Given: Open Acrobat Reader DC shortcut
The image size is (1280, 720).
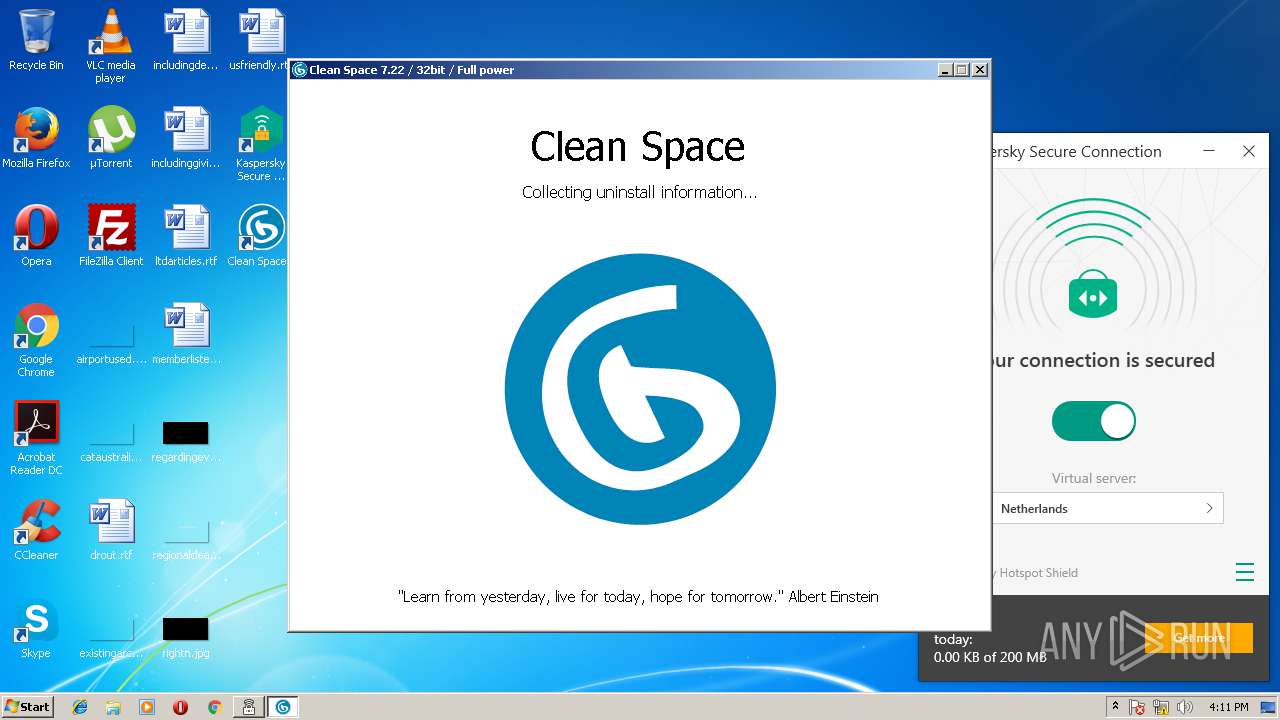Looking at the screenshot, I should 36,438.
